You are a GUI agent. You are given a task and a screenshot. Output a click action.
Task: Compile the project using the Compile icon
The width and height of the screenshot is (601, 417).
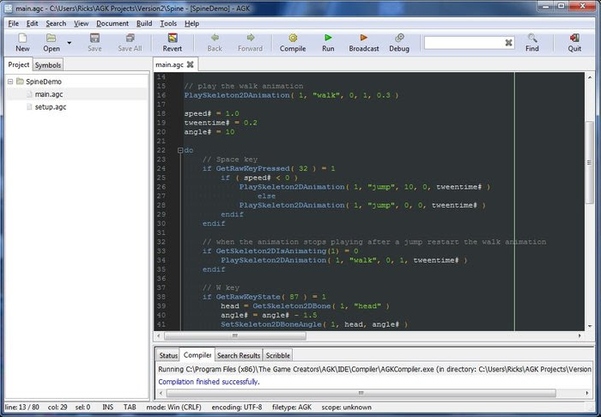point(293,38)
